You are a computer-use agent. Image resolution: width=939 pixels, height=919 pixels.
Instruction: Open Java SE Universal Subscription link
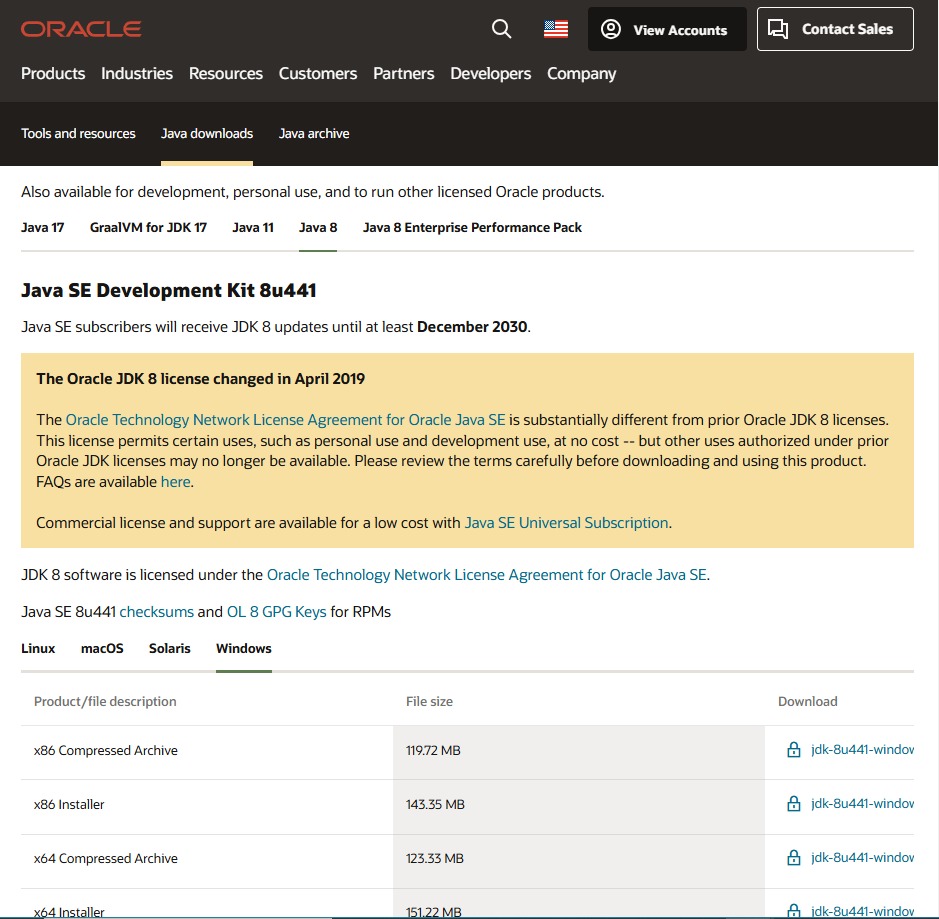click(x=566, y=523)
